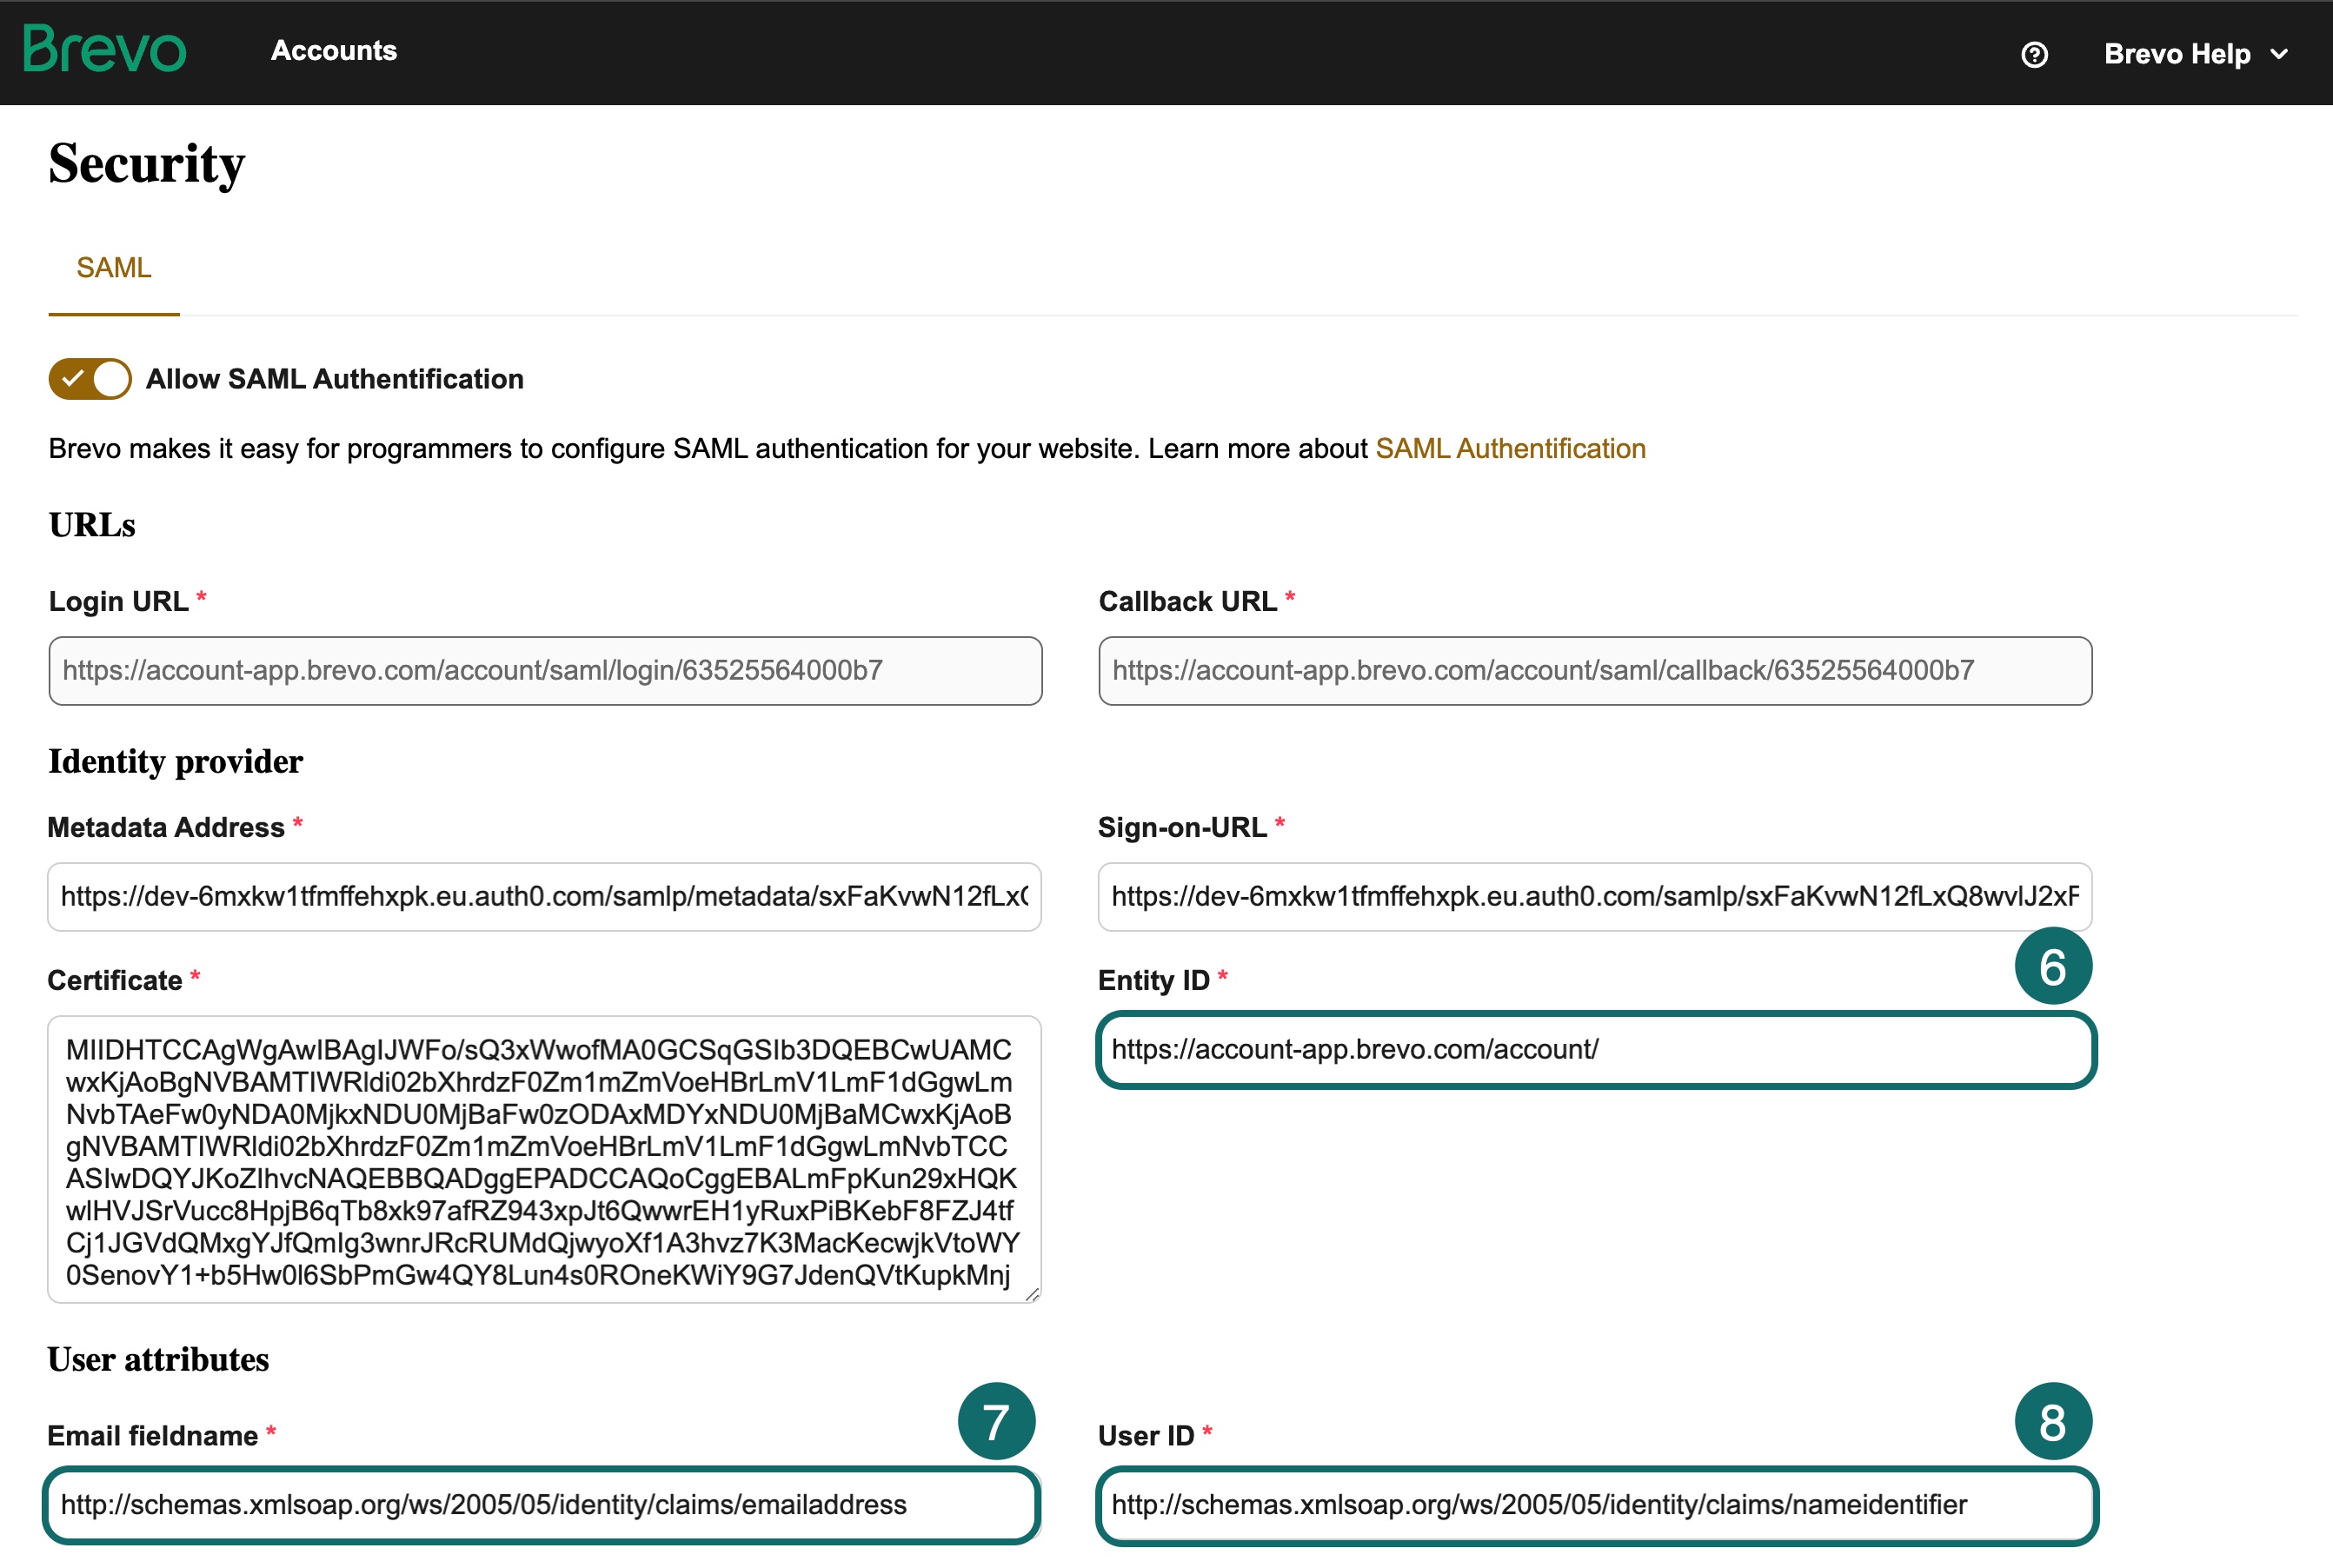
Task: Expand the Brevo Help account dropdown
Action: [2196, 54]
